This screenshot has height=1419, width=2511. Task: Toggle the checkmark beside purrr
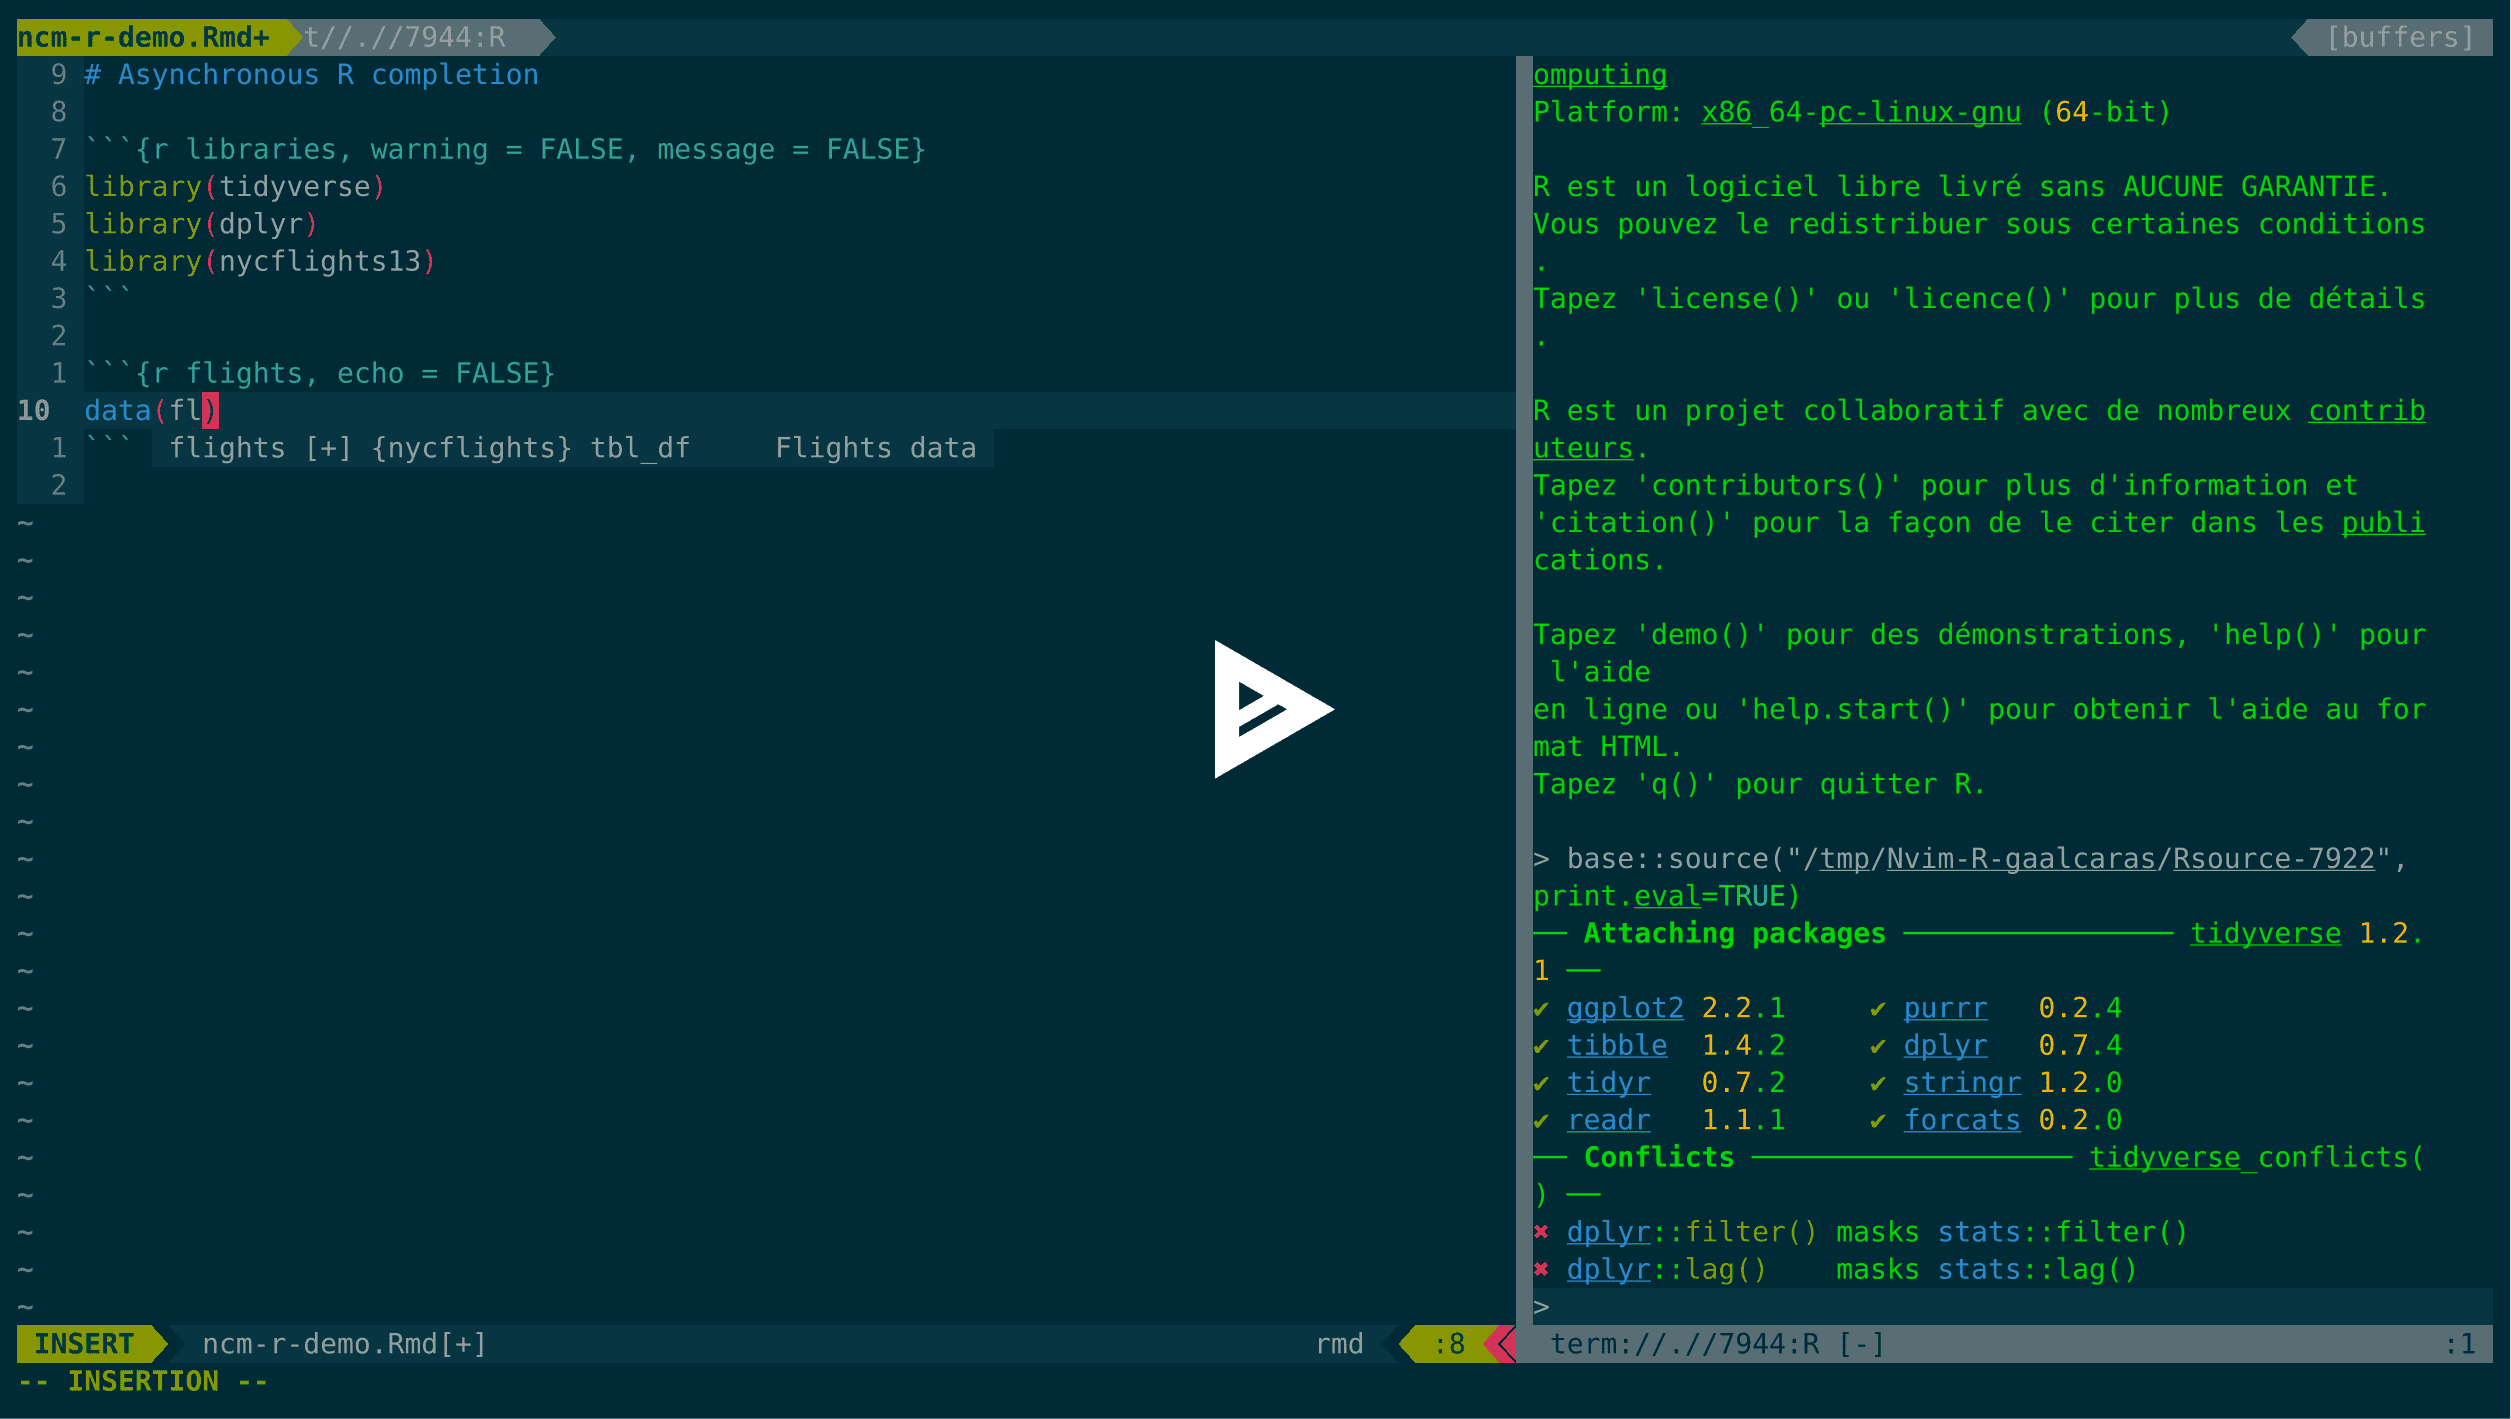[x=1877, y=1008]
